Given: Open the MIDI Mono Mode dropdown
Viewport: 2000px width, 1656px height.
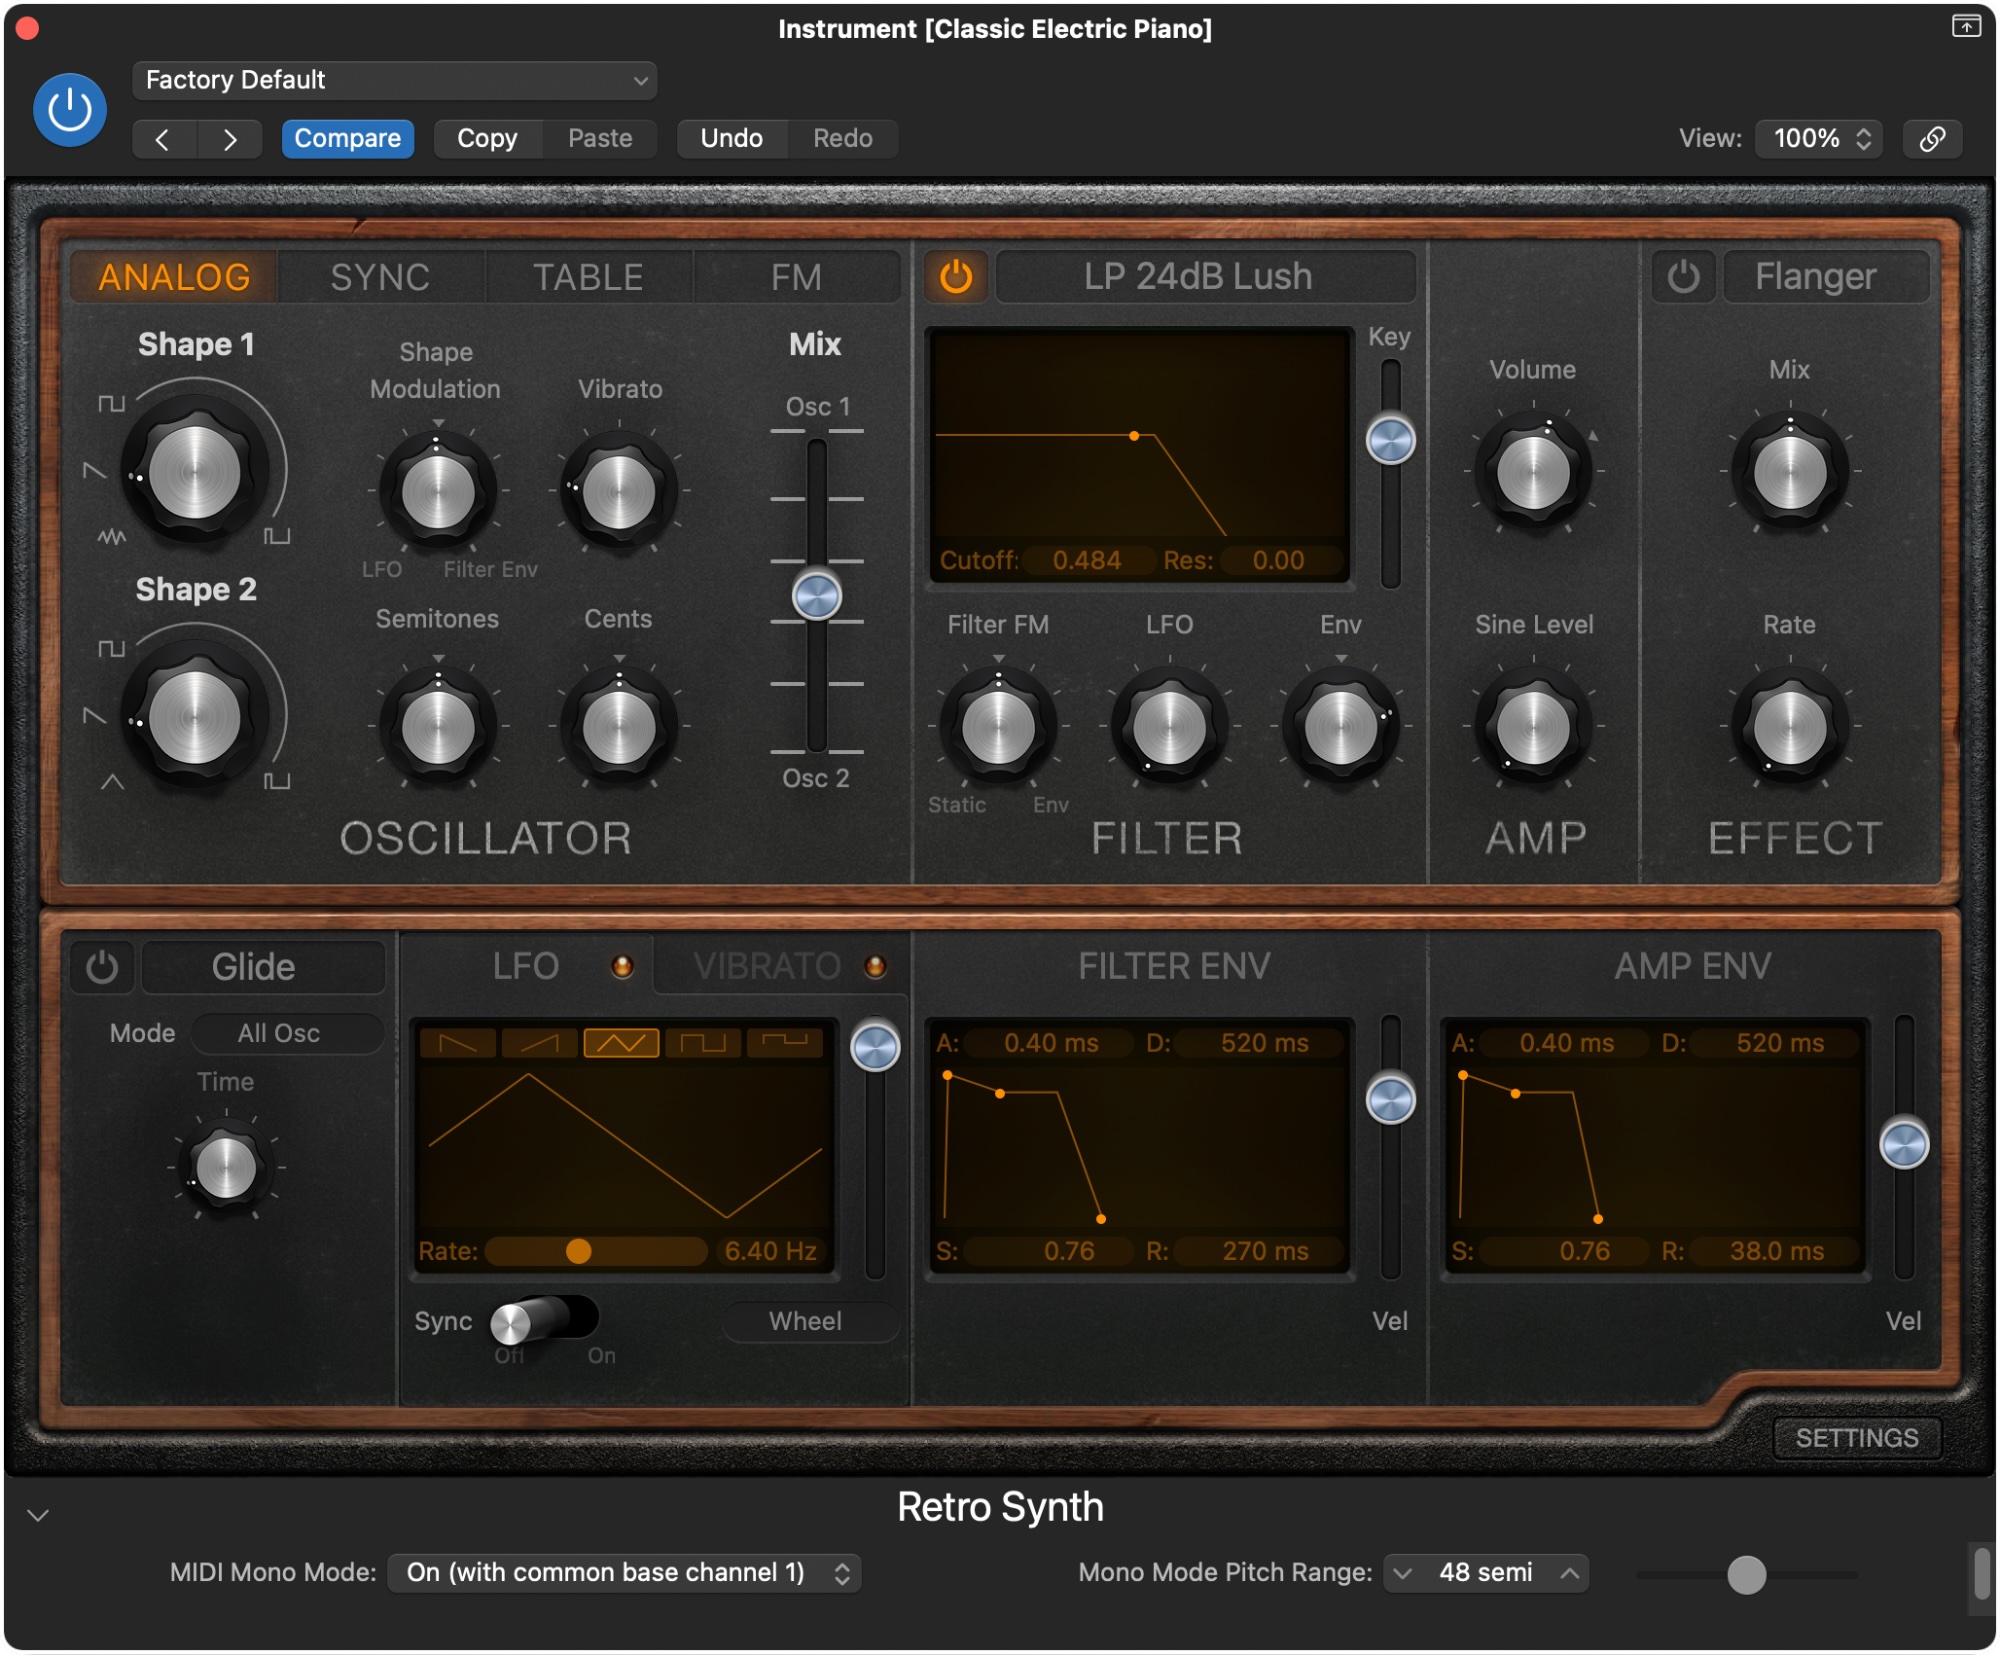Looking at the screenshot, I should [x=624, y=1573].
